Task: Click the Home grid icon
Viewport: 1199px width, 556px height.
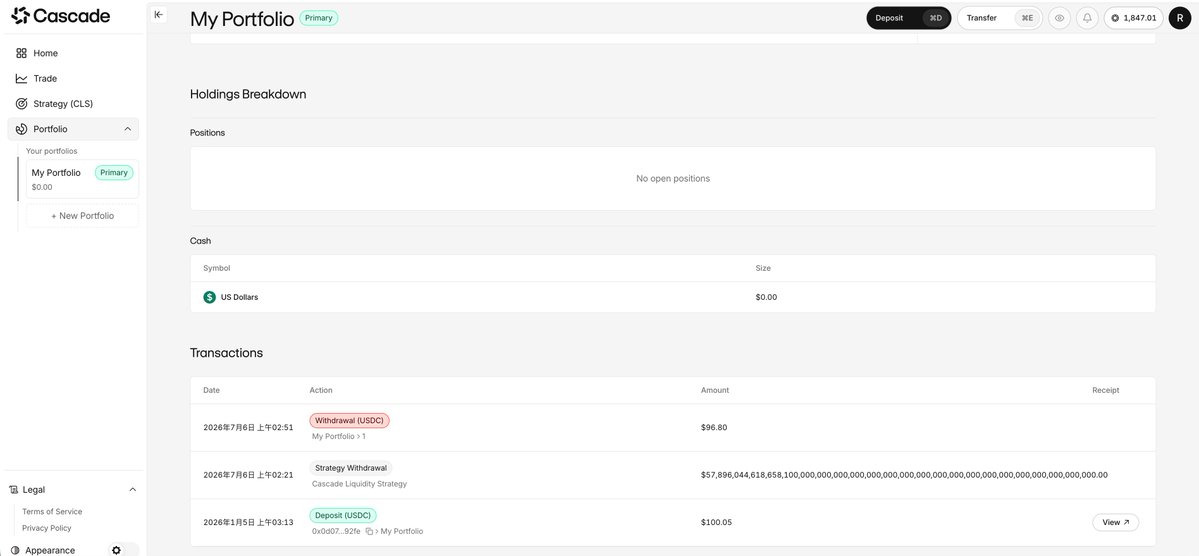Action: (x=21, y=54)
